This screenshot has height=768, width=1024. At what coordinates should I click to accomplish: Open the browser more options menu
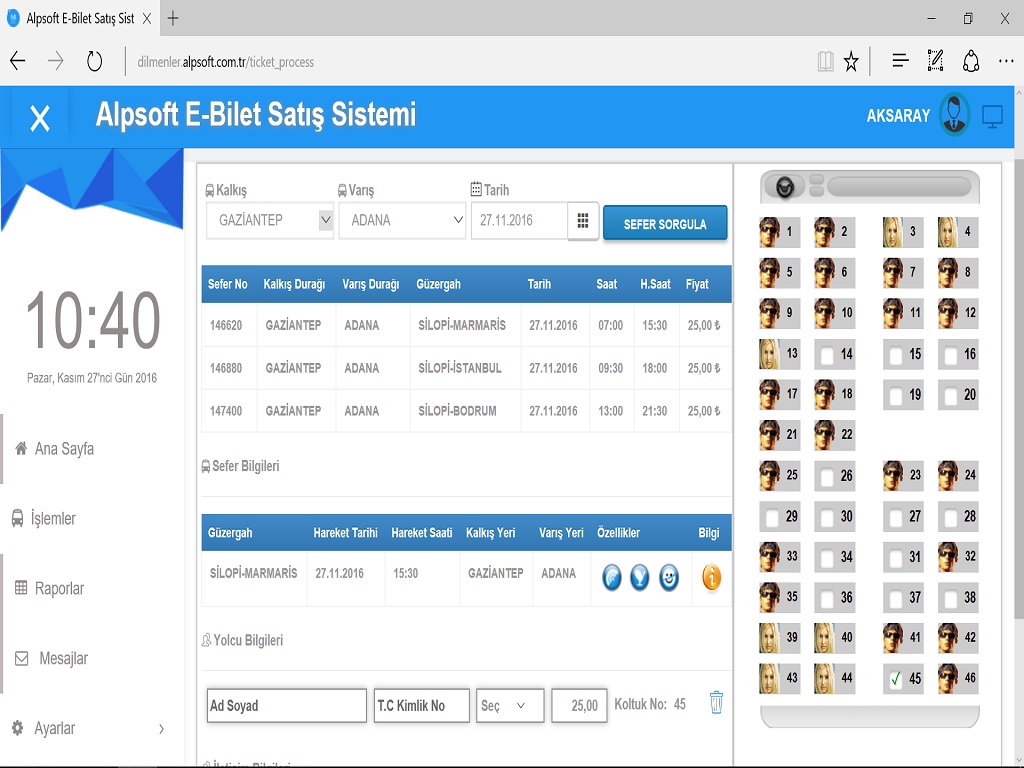1006,61
